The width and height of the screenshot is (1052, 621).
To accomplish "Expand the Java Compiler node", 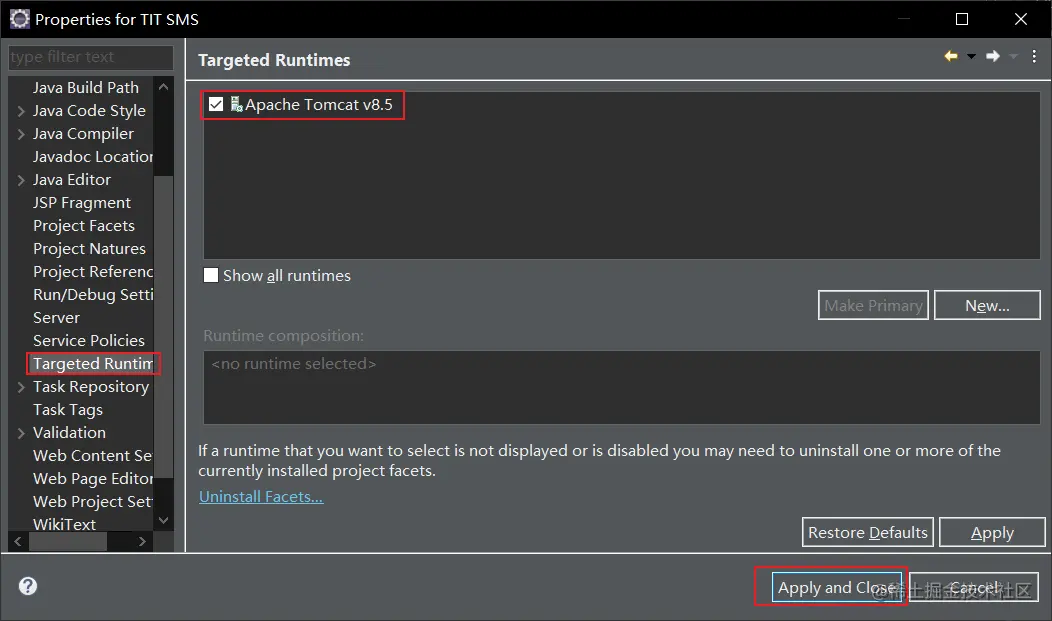I will click(x=21, y=133).
